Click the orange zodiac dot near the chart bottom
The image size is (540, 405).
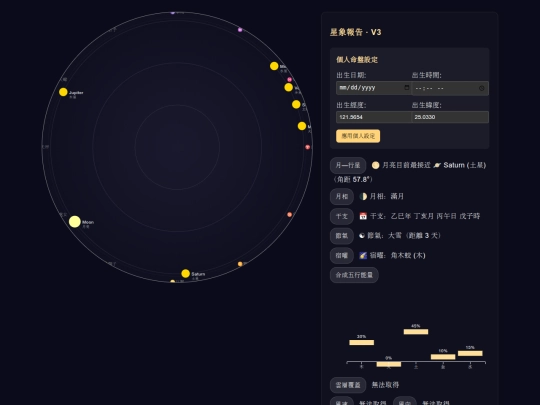pos(240,264)
